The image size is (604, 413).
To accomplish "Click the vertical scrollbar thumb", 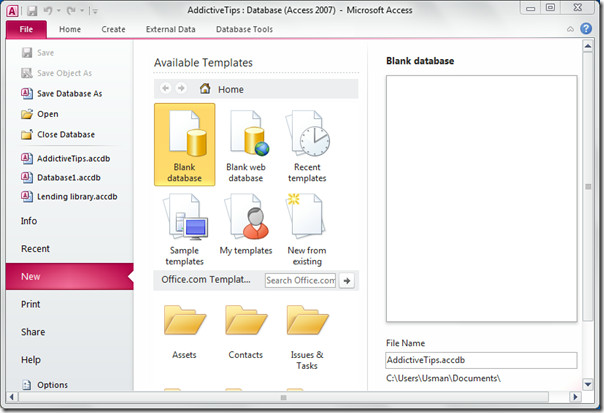I will point(588,187).
